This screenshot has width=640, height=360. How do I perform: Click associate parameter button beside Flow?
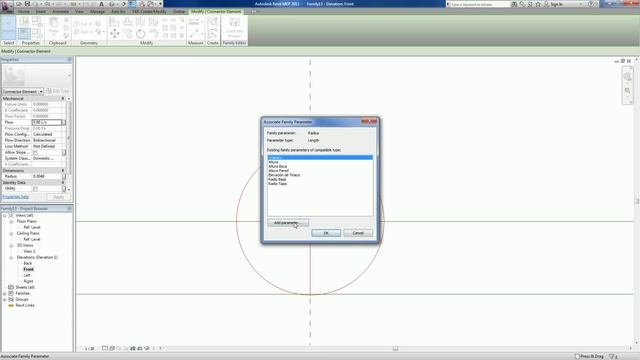point(64,122)
